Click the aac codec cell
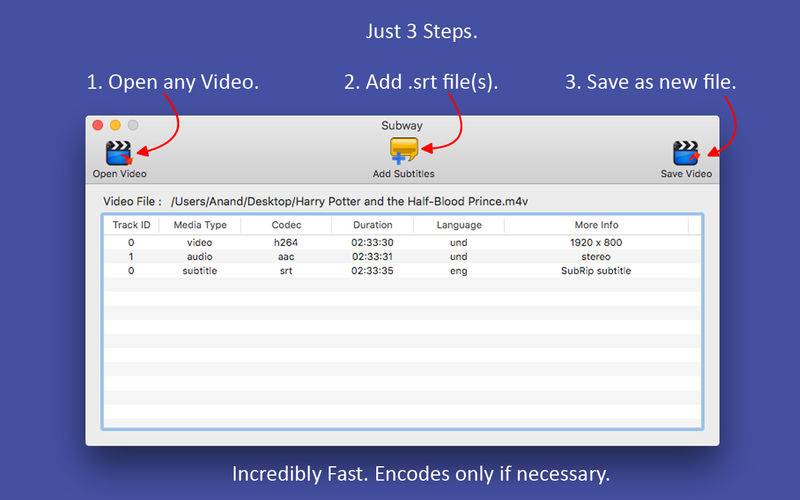The height and width of the screenshot is (500, 800). [286, 257]
